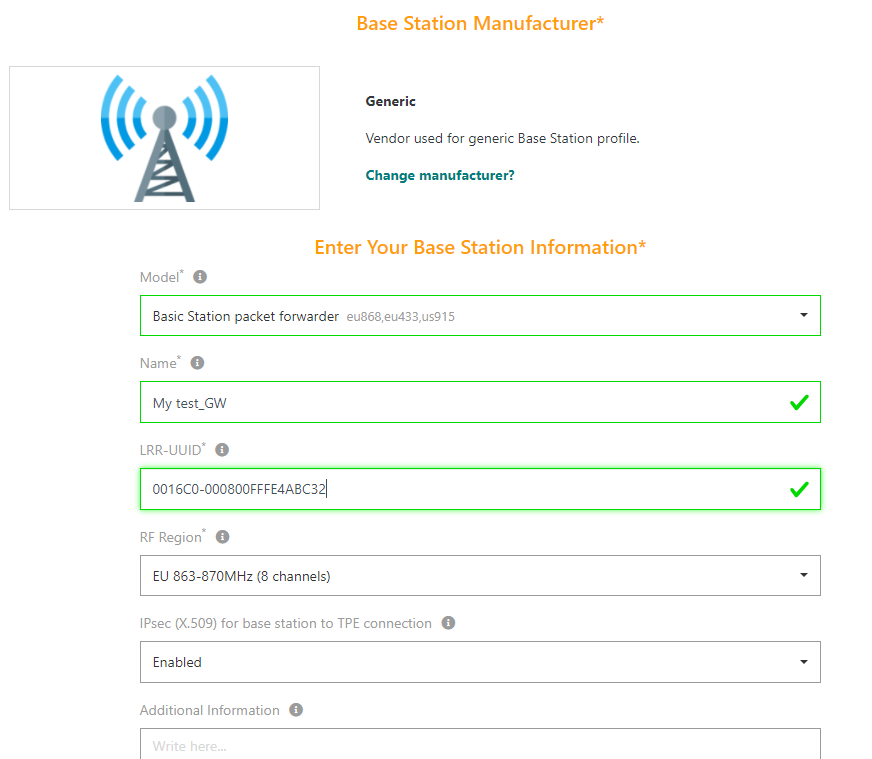Click the info icon beside Name label
Viewport: 872px width, 759px height.
pos(197,363)
